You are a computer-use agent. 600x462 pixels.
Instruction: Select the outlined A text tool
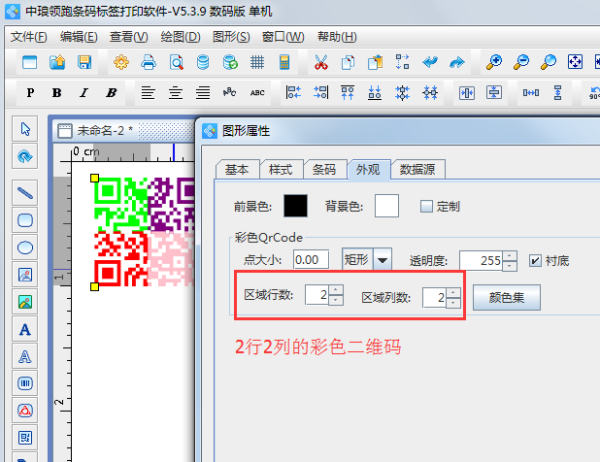click(25, 356)
